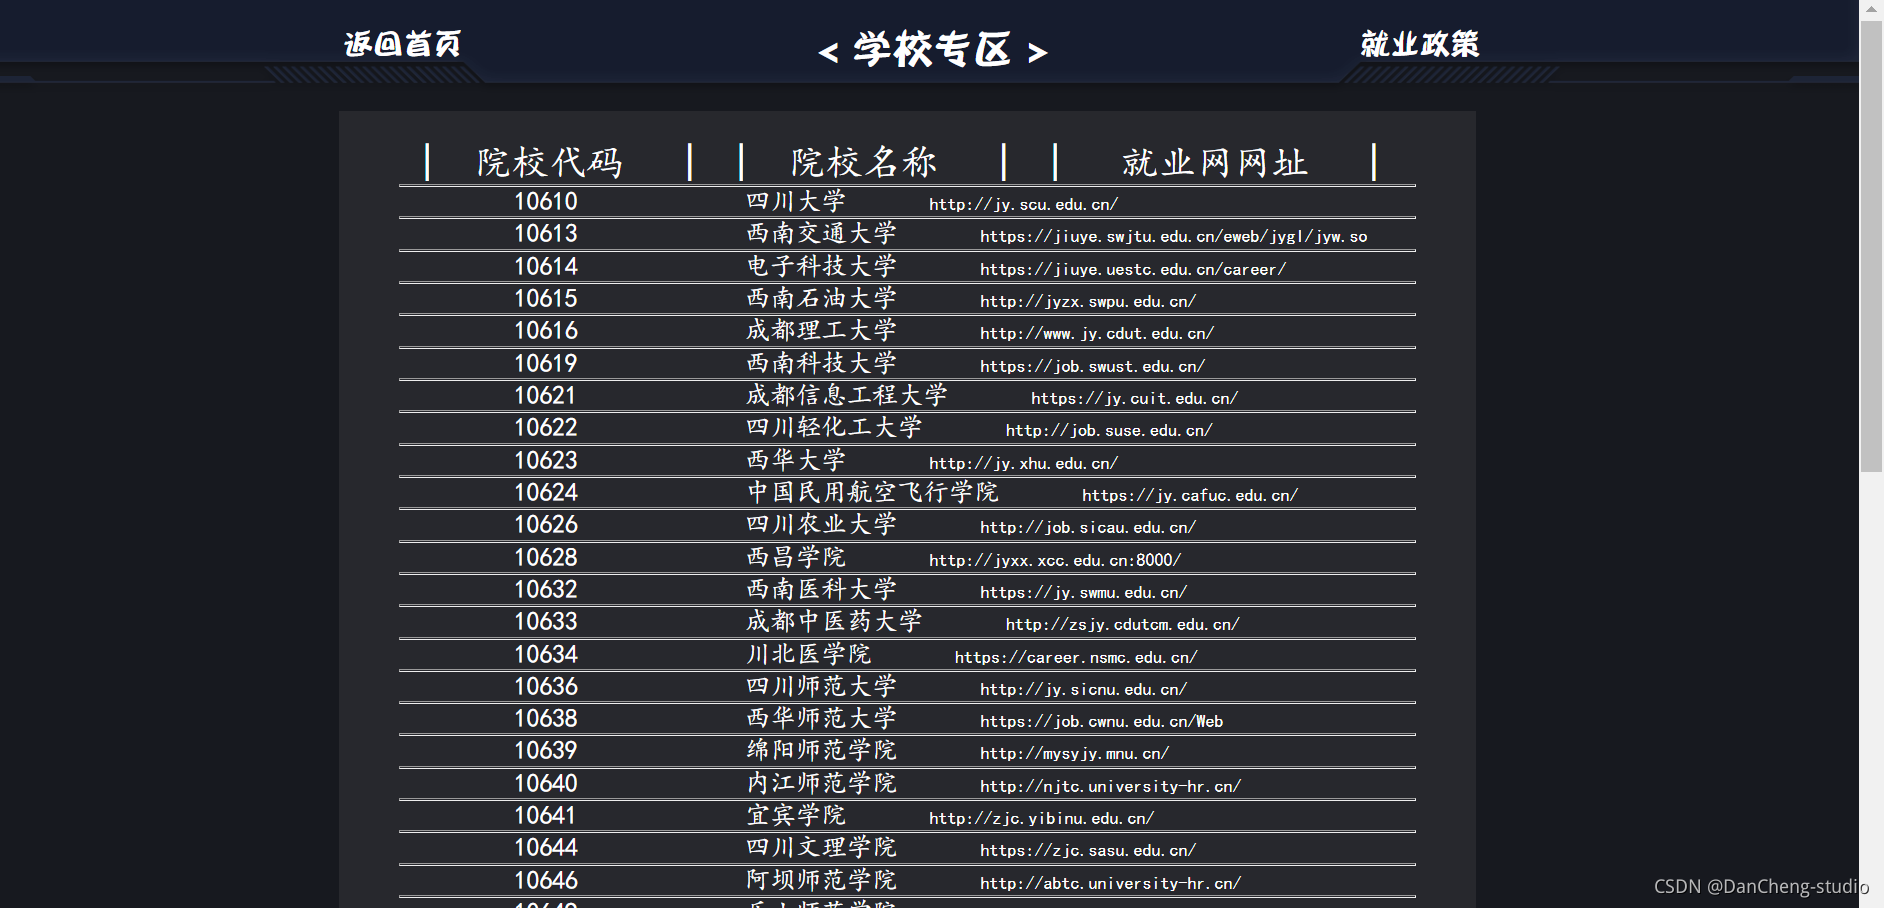The width and height of the screenshot is (1884, 908).
Task: Open 绵阳师范学院 mysyjy.mnu.cn link
Action: click(x=1073, y=753)
